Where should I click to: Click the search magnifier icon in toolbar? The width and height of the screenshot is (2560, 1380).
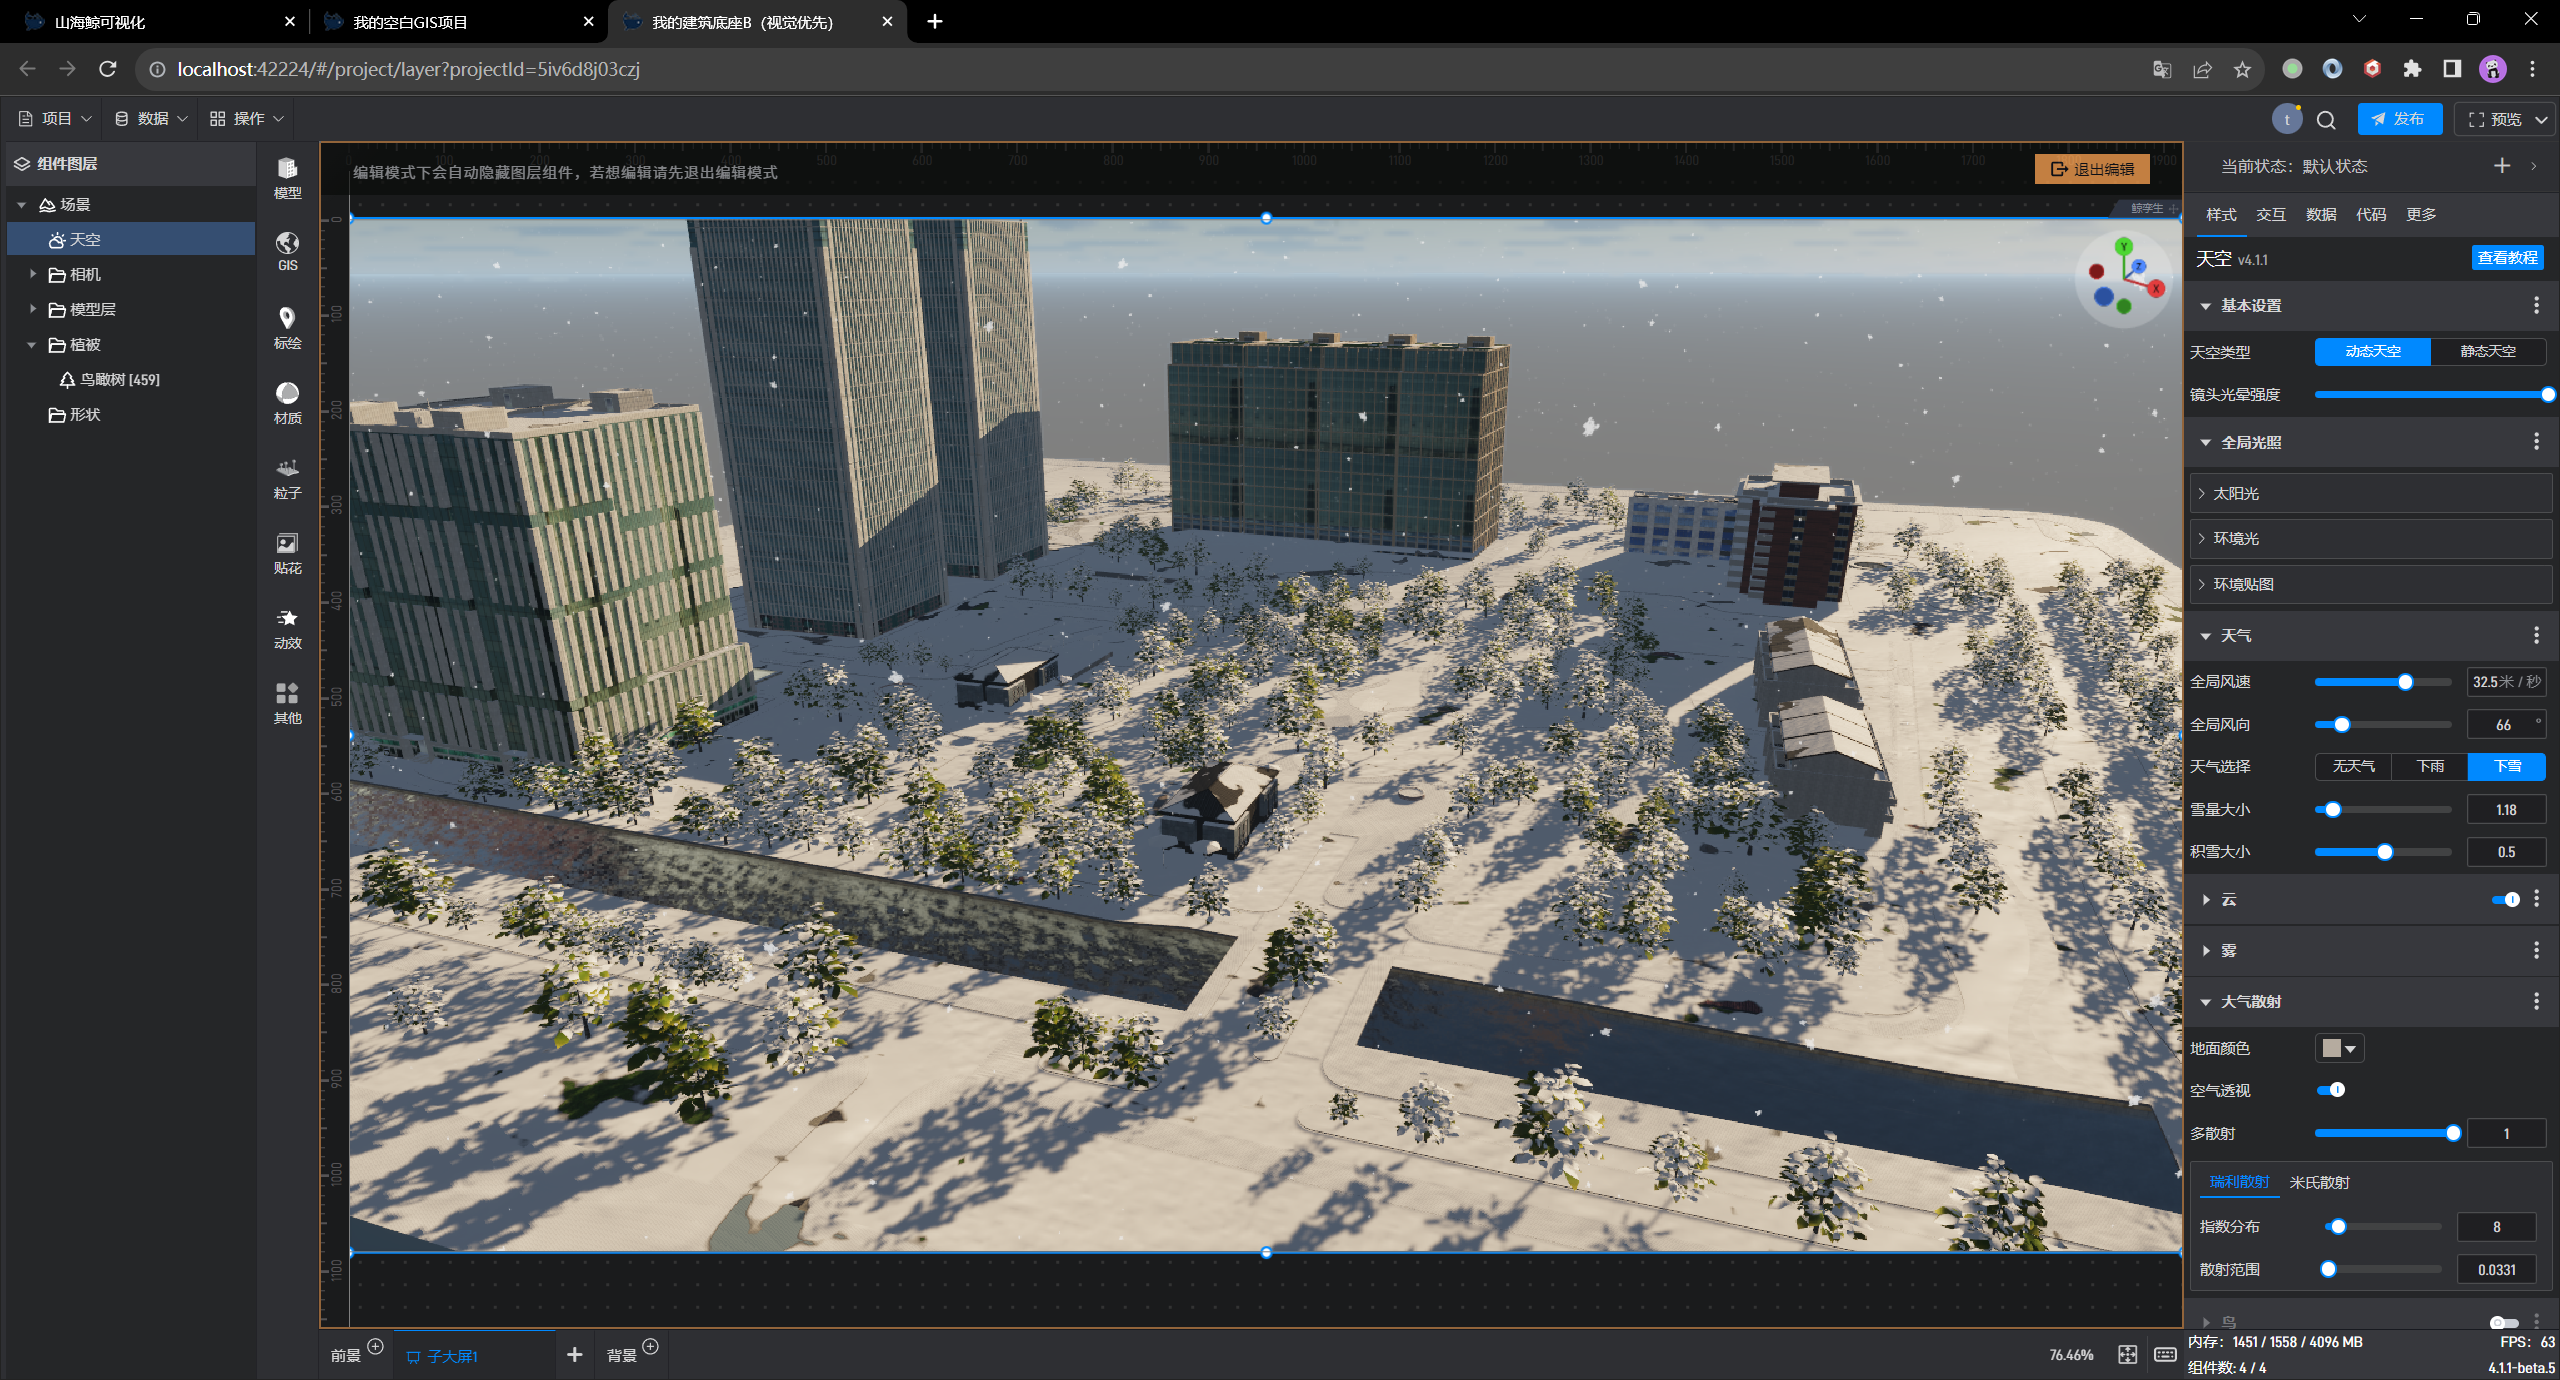[x=2326, y=120]
